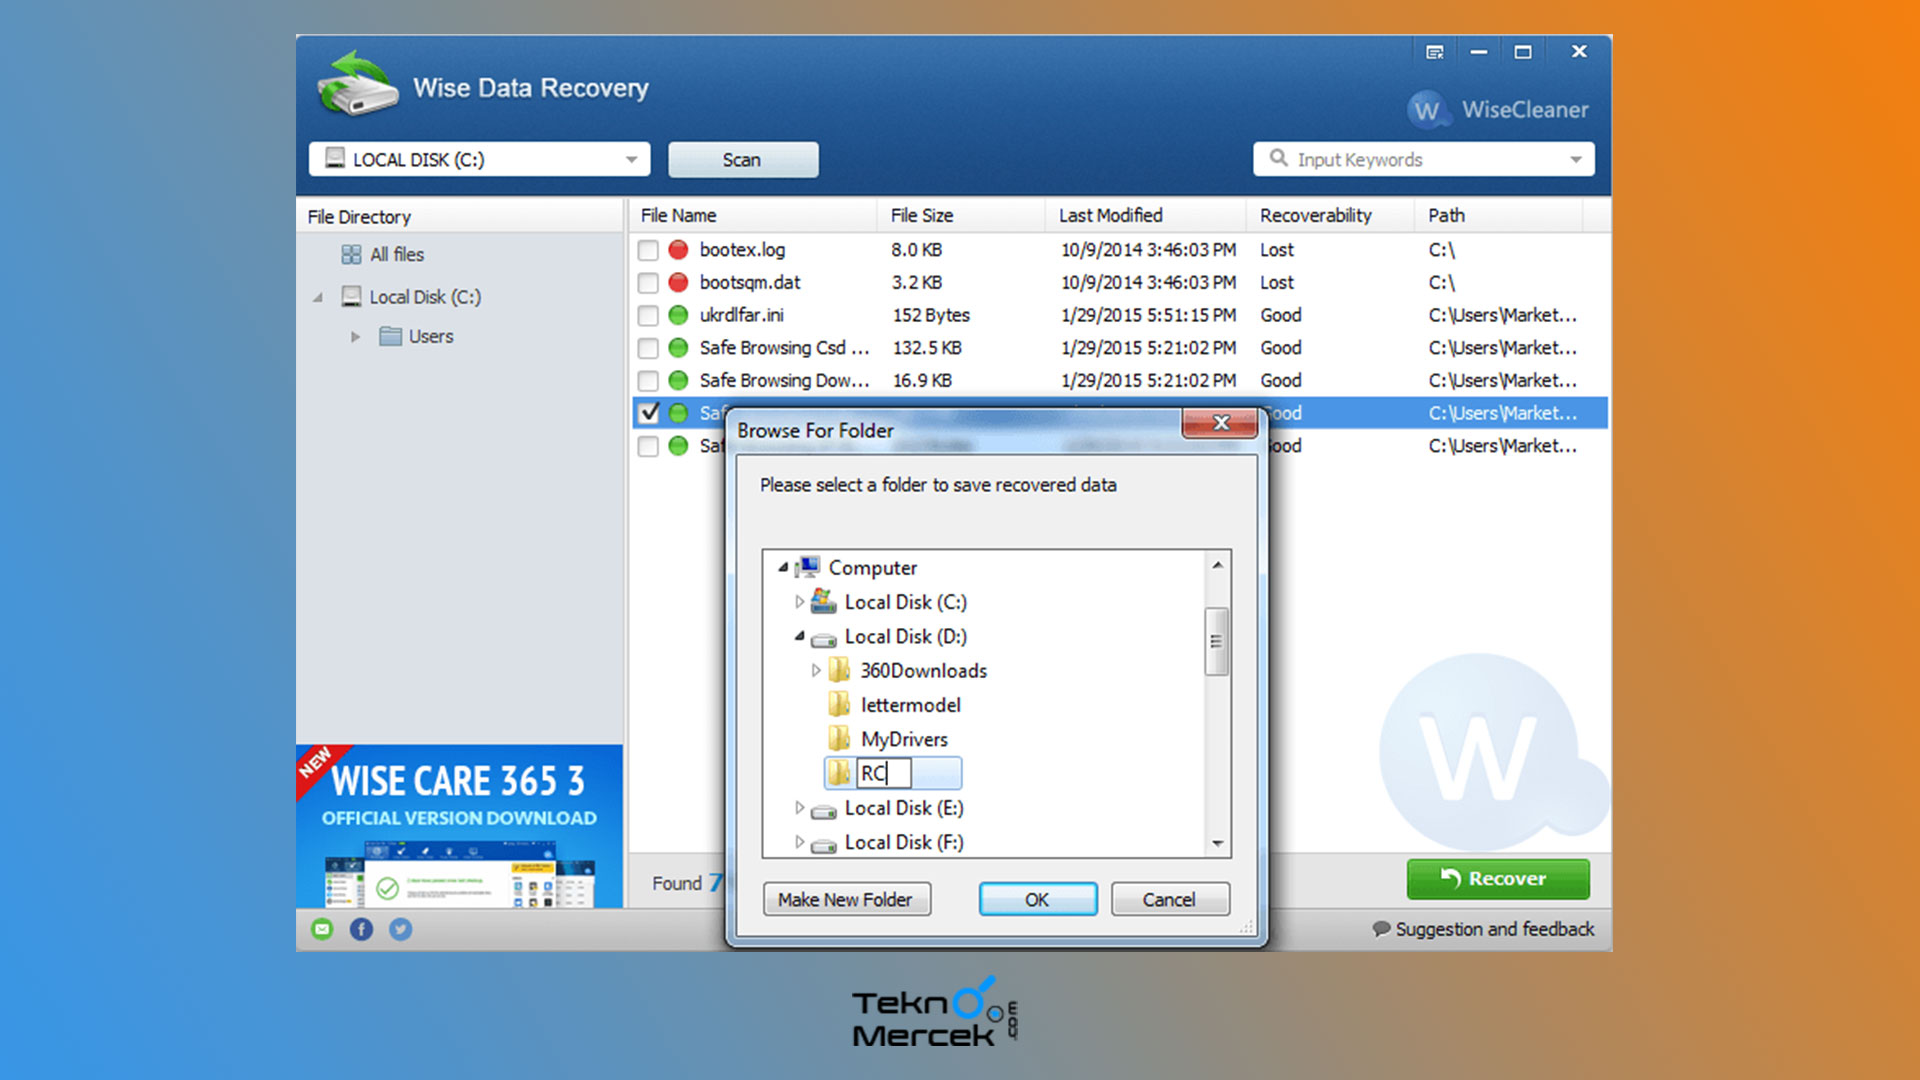The height and width of the screenshot is (1080, 1920).
Task: Check the bootsqm.dat checkbox
Action: pyautogui.click(x=648, y=283)
